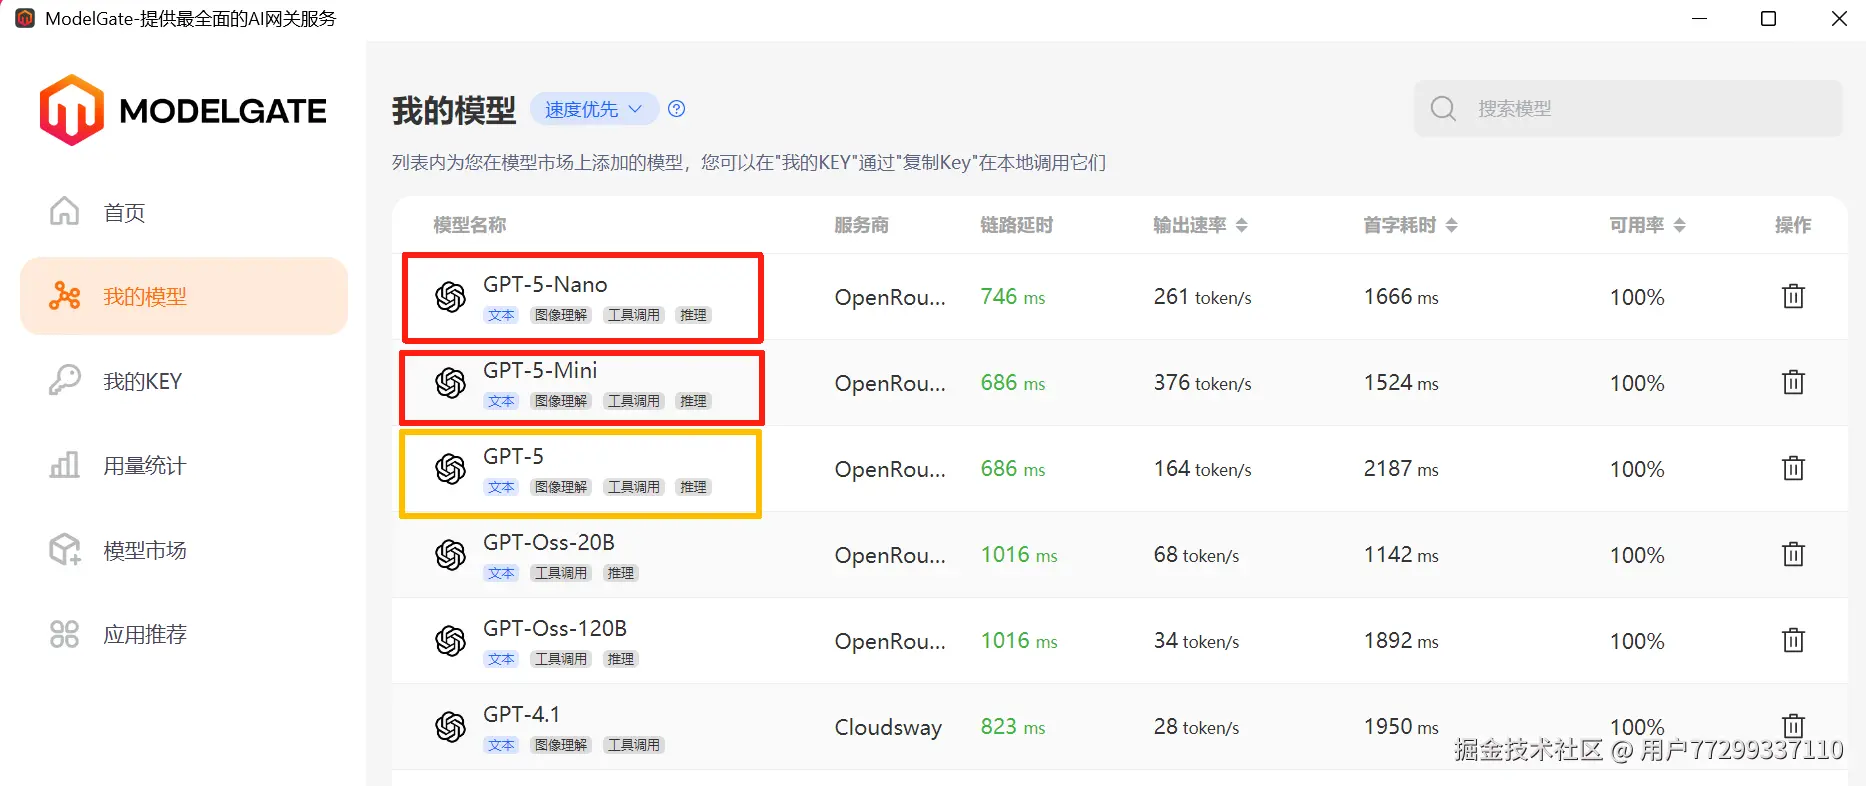1866x786 pixels.
Task: Click the 68 token/s output rate
Action: [1197, 555]
